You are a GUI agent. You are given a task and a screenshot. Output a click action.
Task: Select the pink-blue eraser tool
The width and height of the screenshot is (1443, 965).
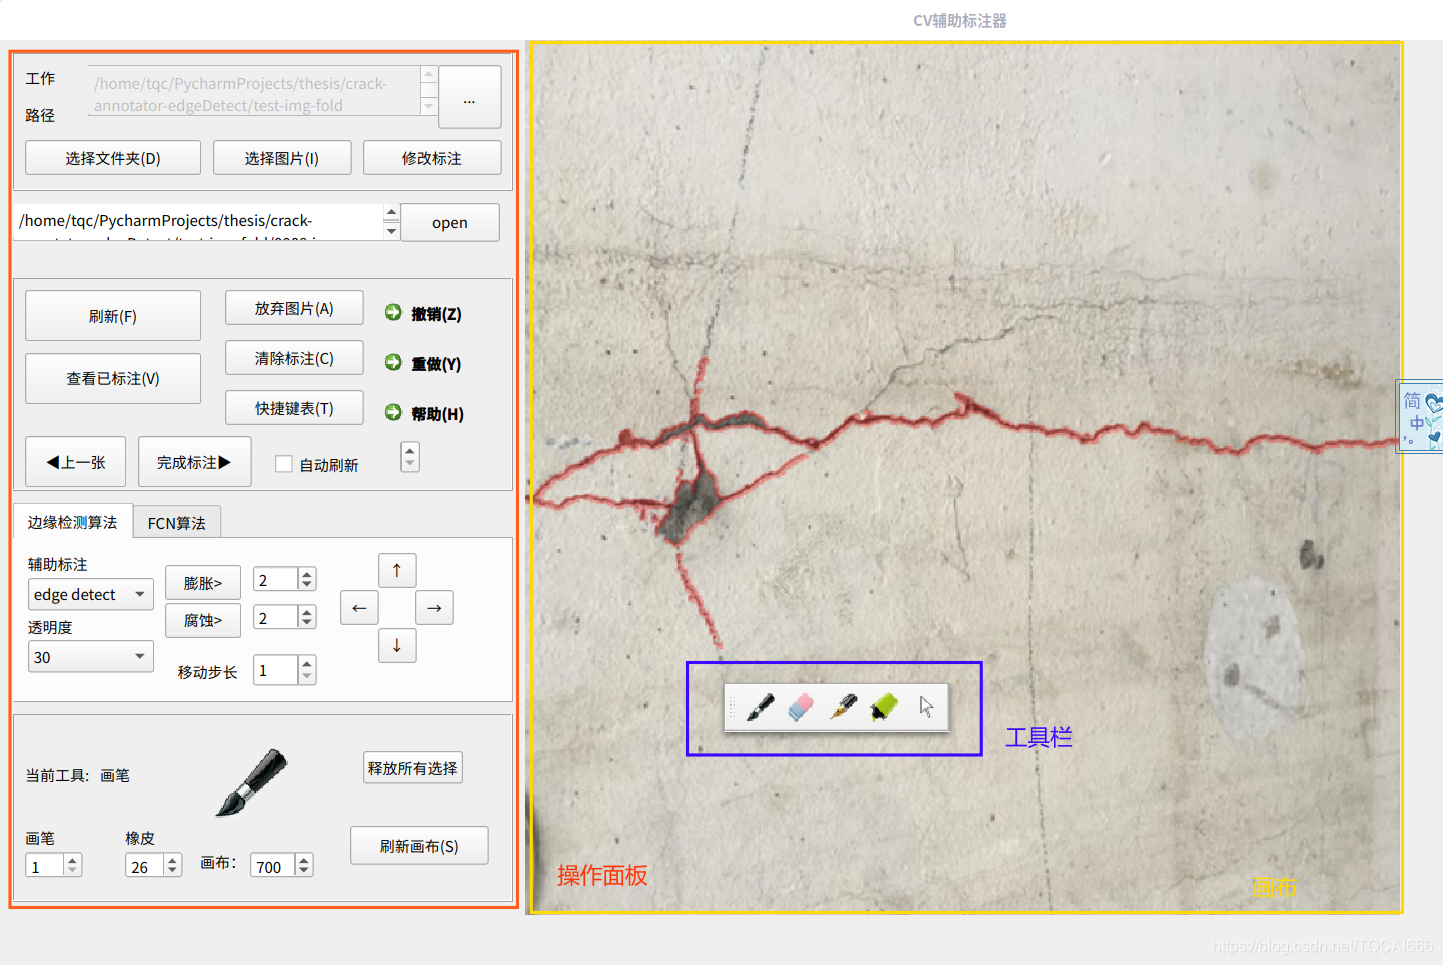(x=801, y=707)
